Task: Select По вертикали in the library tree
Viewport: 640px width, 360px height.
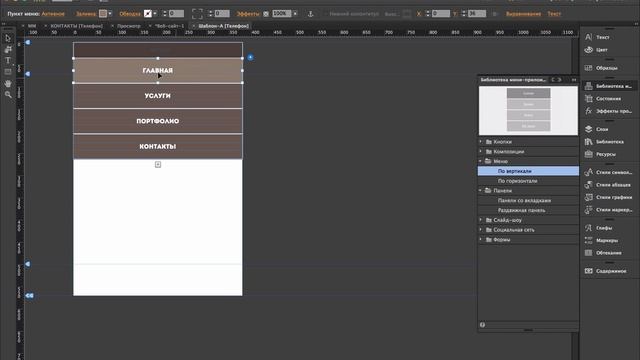Action: (528, 171)
